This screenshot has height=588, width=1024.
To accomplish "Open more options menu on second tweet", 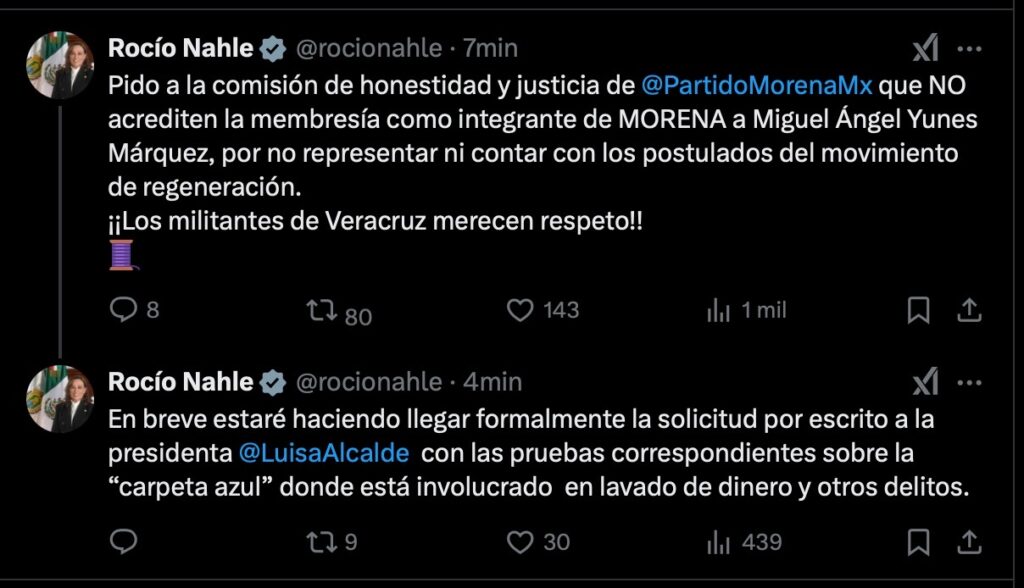I will [x=969, y=381].
